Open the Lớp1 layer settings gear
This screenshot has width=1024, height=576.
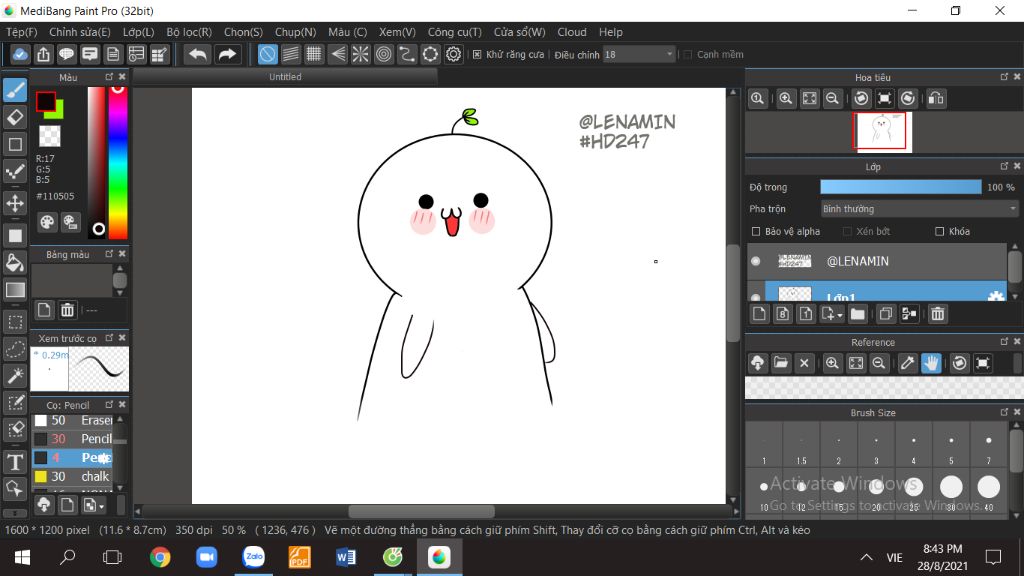pyautogui.click(x=996, y=296)
